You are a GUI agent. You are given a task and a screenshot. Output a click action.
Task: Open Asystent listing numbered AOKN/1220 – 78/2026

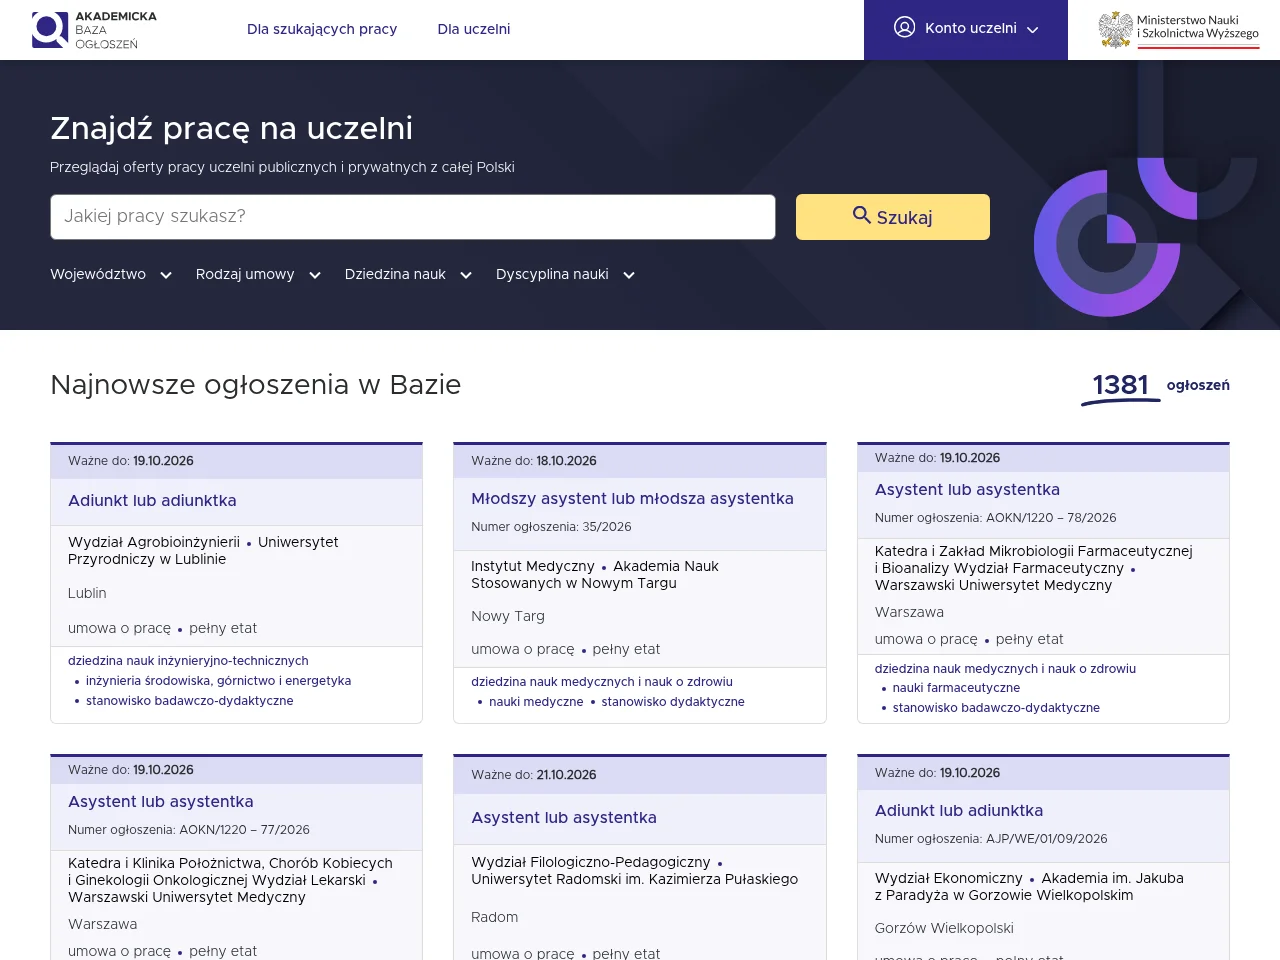(967, 490)
